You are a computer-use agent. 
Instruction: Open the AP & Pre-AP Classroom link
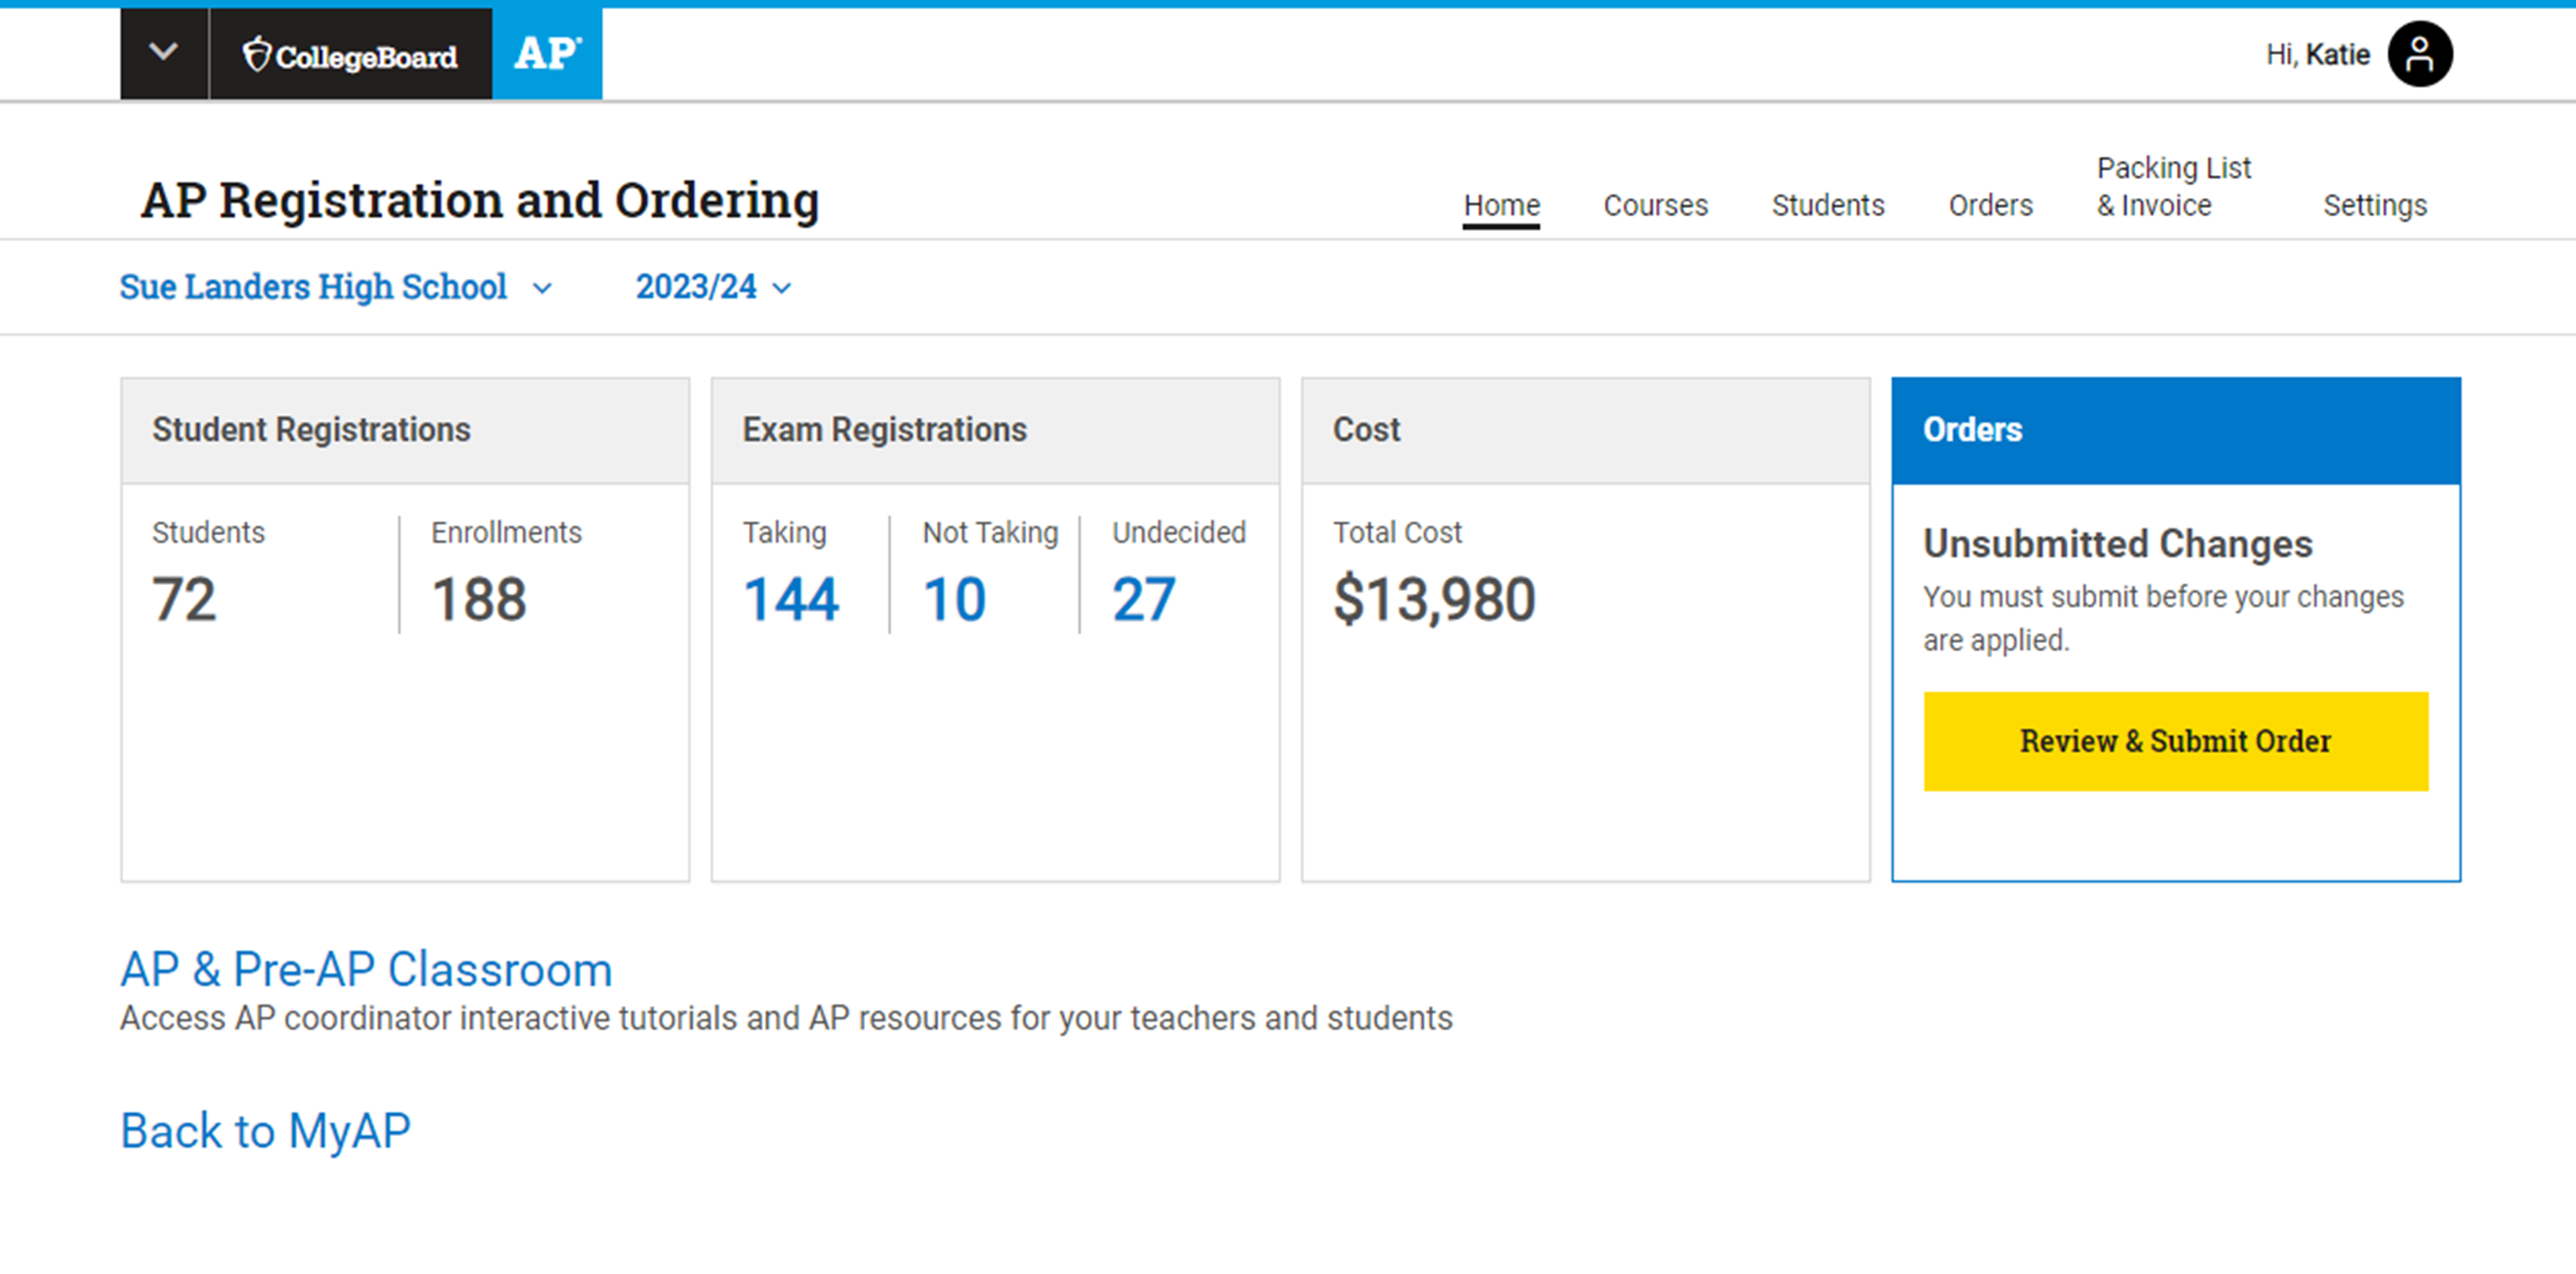(366, 969)
